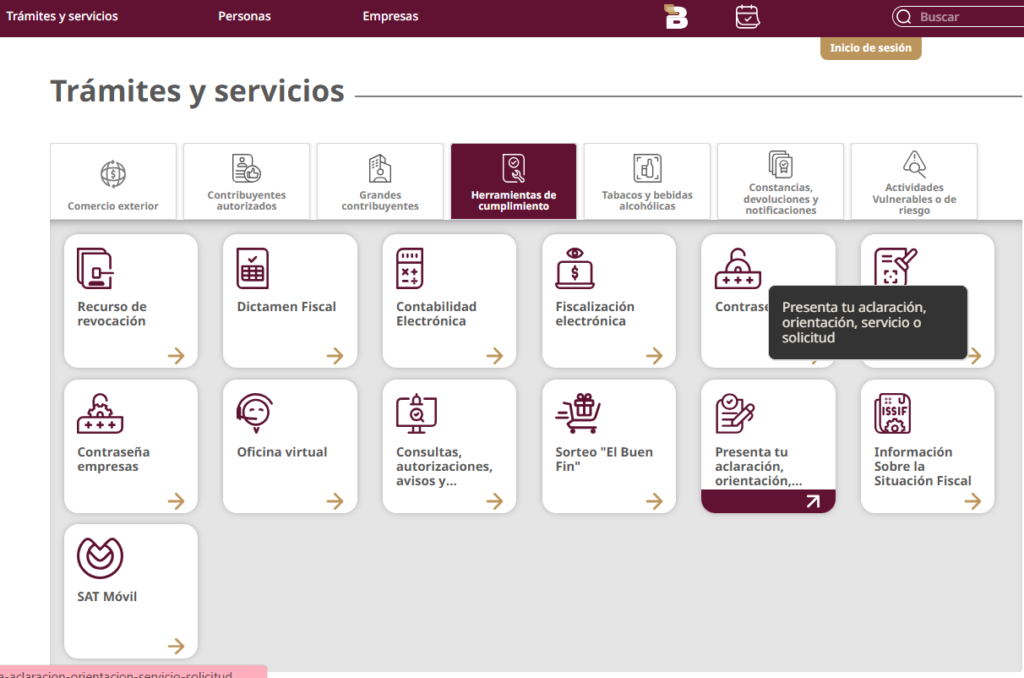Open the Oficina virtual headset icon
Image resolution: width=1024 pixels, height=678 pixels.
pyautogui.click(x=254, y=413)
